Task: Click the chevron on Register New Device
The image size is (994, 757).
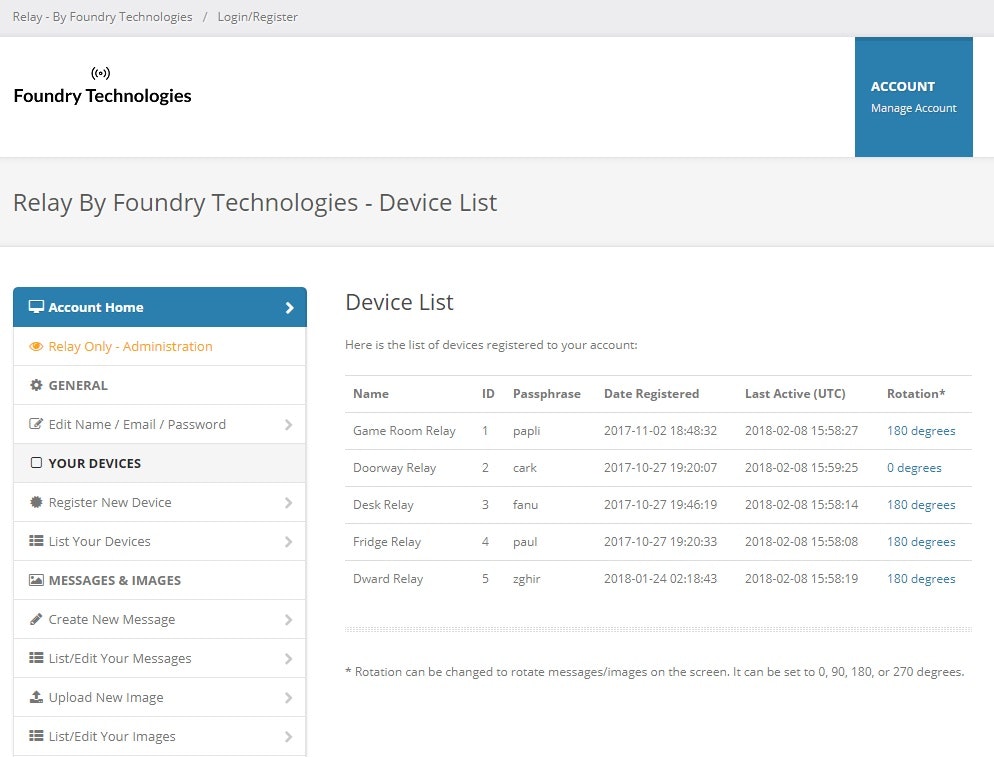Action: (x=288, y=503)
